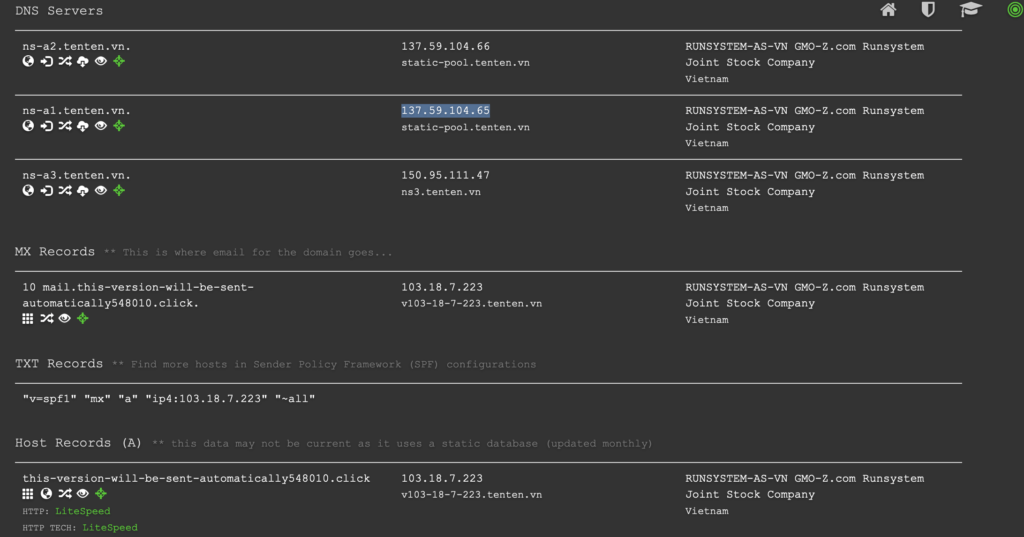Viewport: 1024px width, 537px height.
Task: Open the shield security icon in header
Action: [x=928, y=10]
